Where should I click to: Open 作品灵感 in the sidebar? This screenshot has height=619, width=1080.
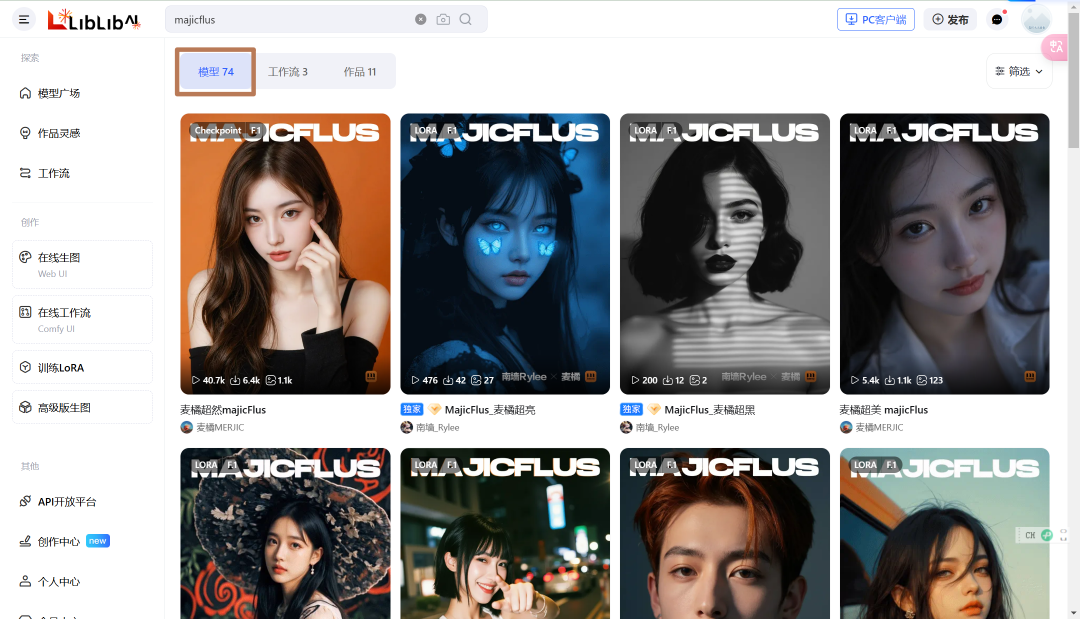point(62,132)
